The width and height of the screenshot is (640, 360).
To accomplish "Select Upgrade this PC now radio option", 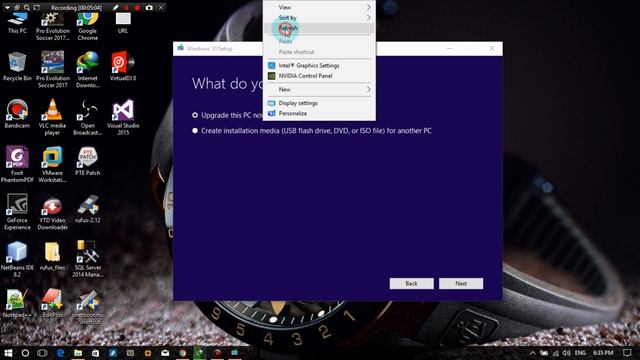I will click(x=195, y=116).
